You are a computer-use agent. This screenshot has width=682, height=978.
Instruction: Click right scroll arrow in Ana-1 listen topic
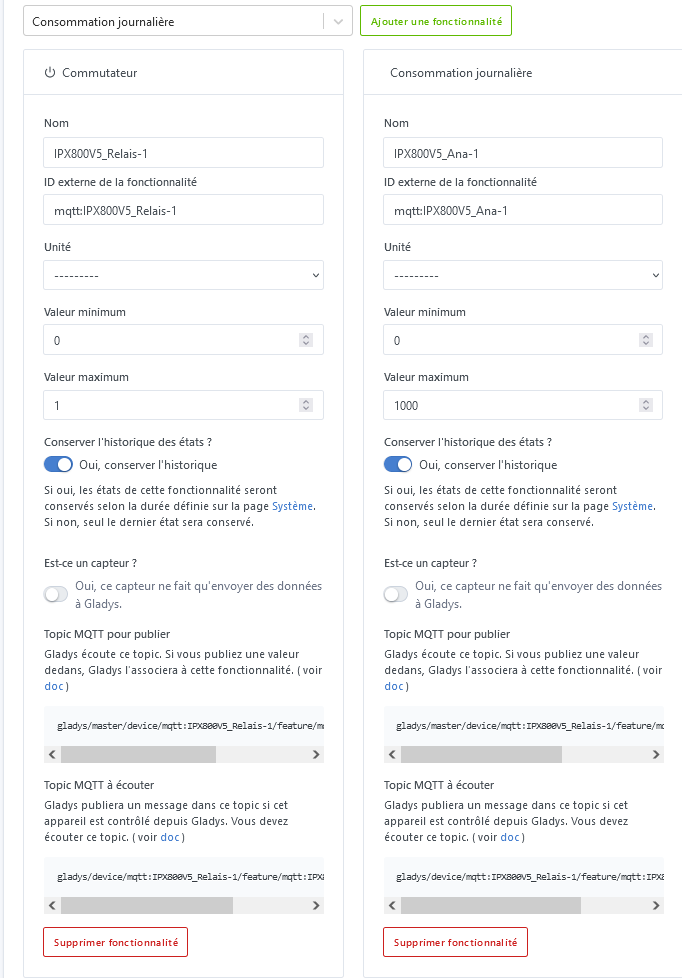click(656, 905)
